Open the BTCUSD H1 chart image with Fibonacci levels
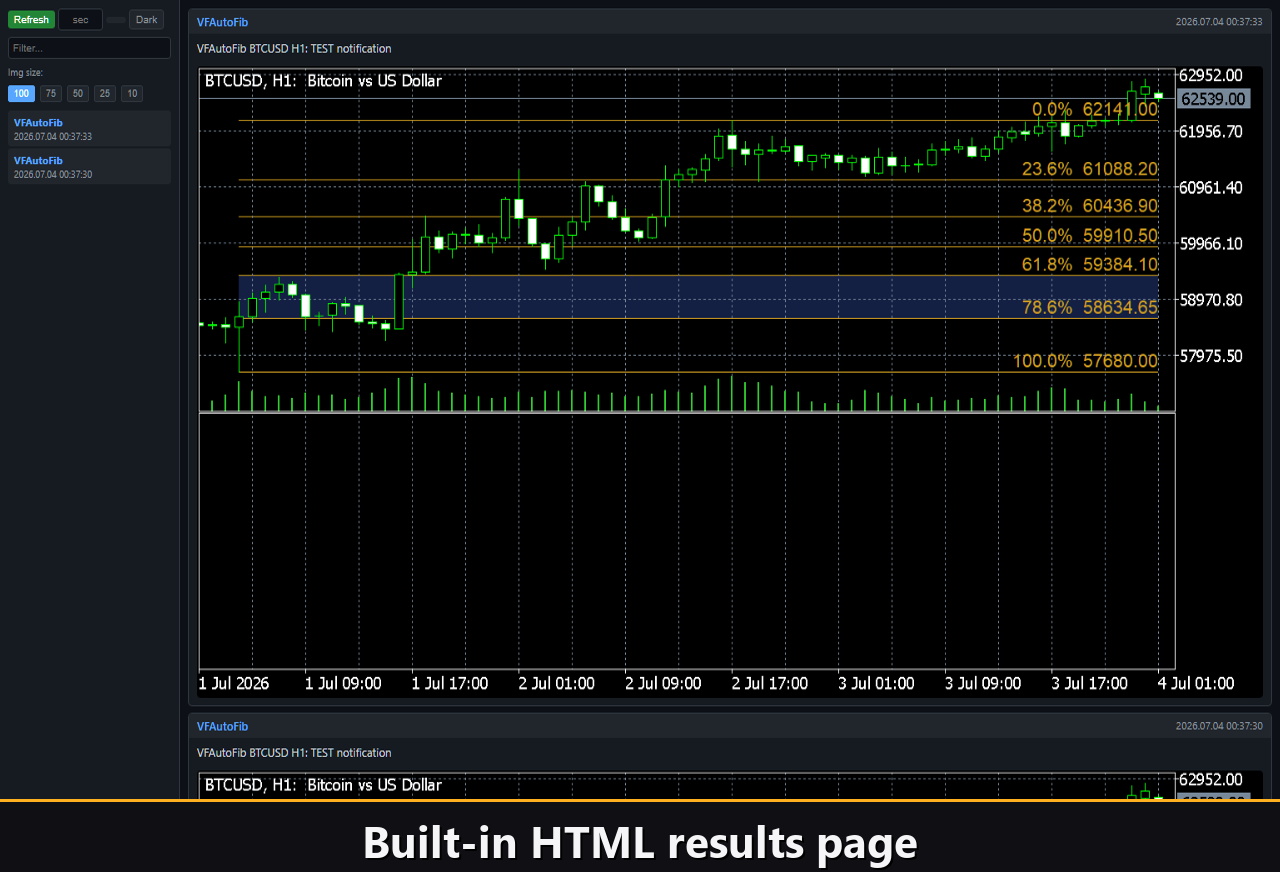 (729, 382)
